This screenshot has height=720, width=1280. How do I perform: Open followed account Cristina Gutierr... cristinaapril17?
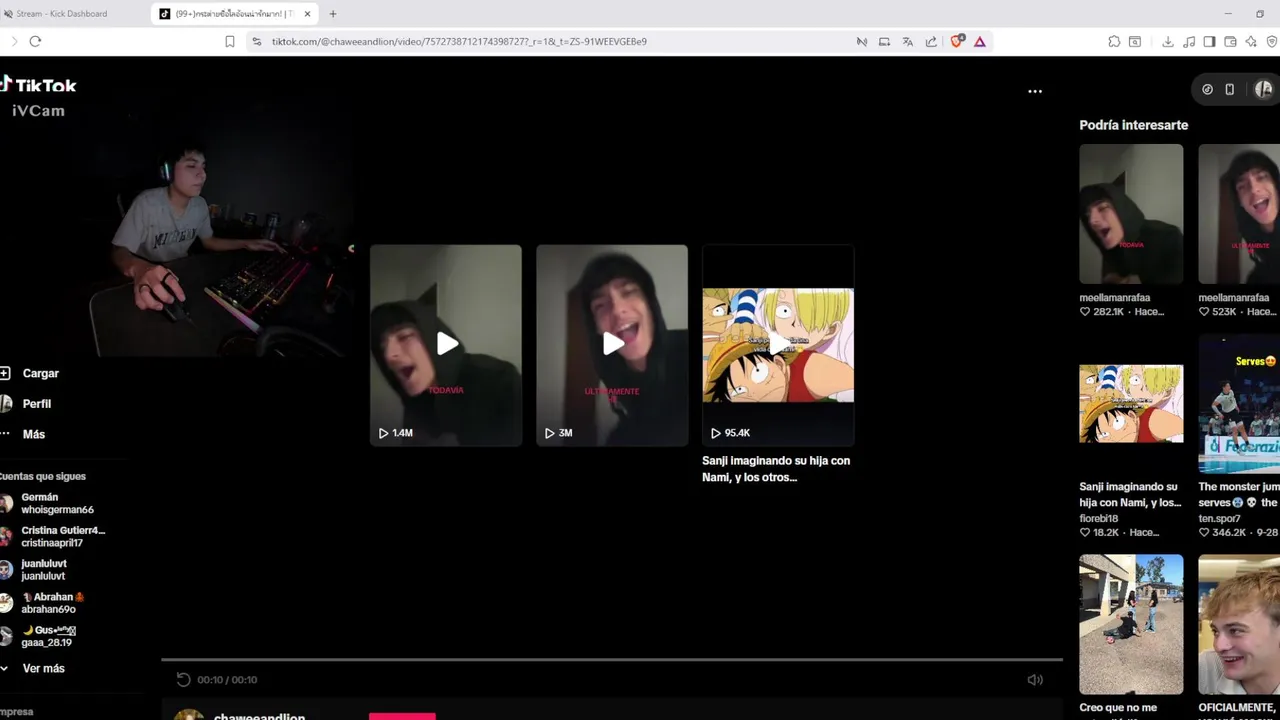[53, 536]
